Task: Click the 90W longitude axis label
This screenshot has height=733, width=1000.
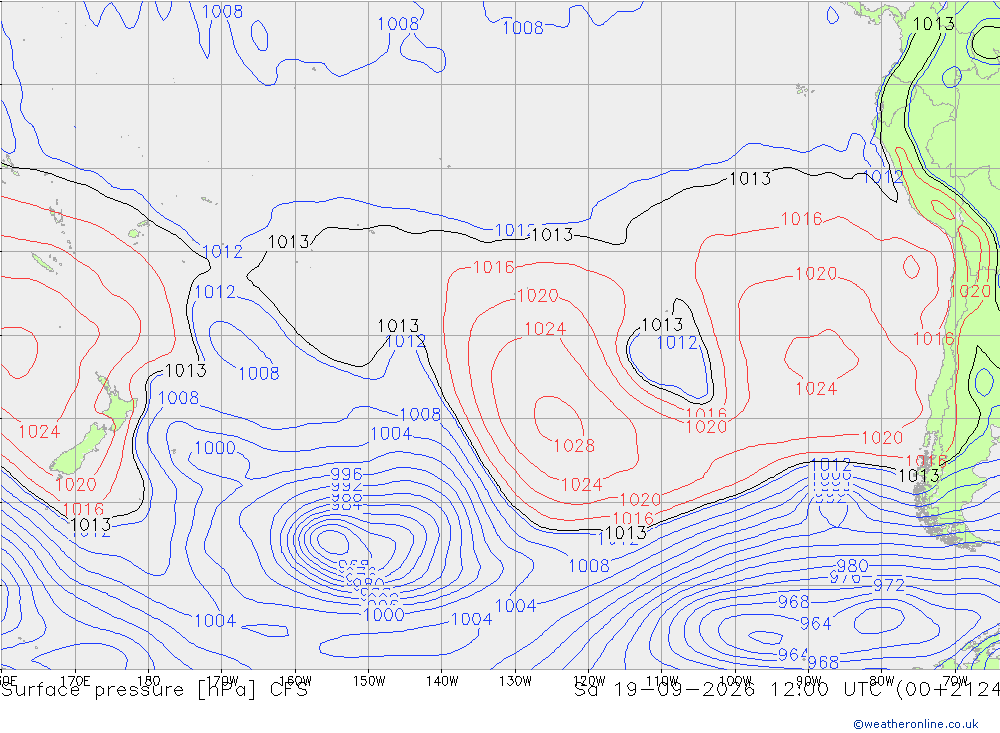Action: point(809,681)
